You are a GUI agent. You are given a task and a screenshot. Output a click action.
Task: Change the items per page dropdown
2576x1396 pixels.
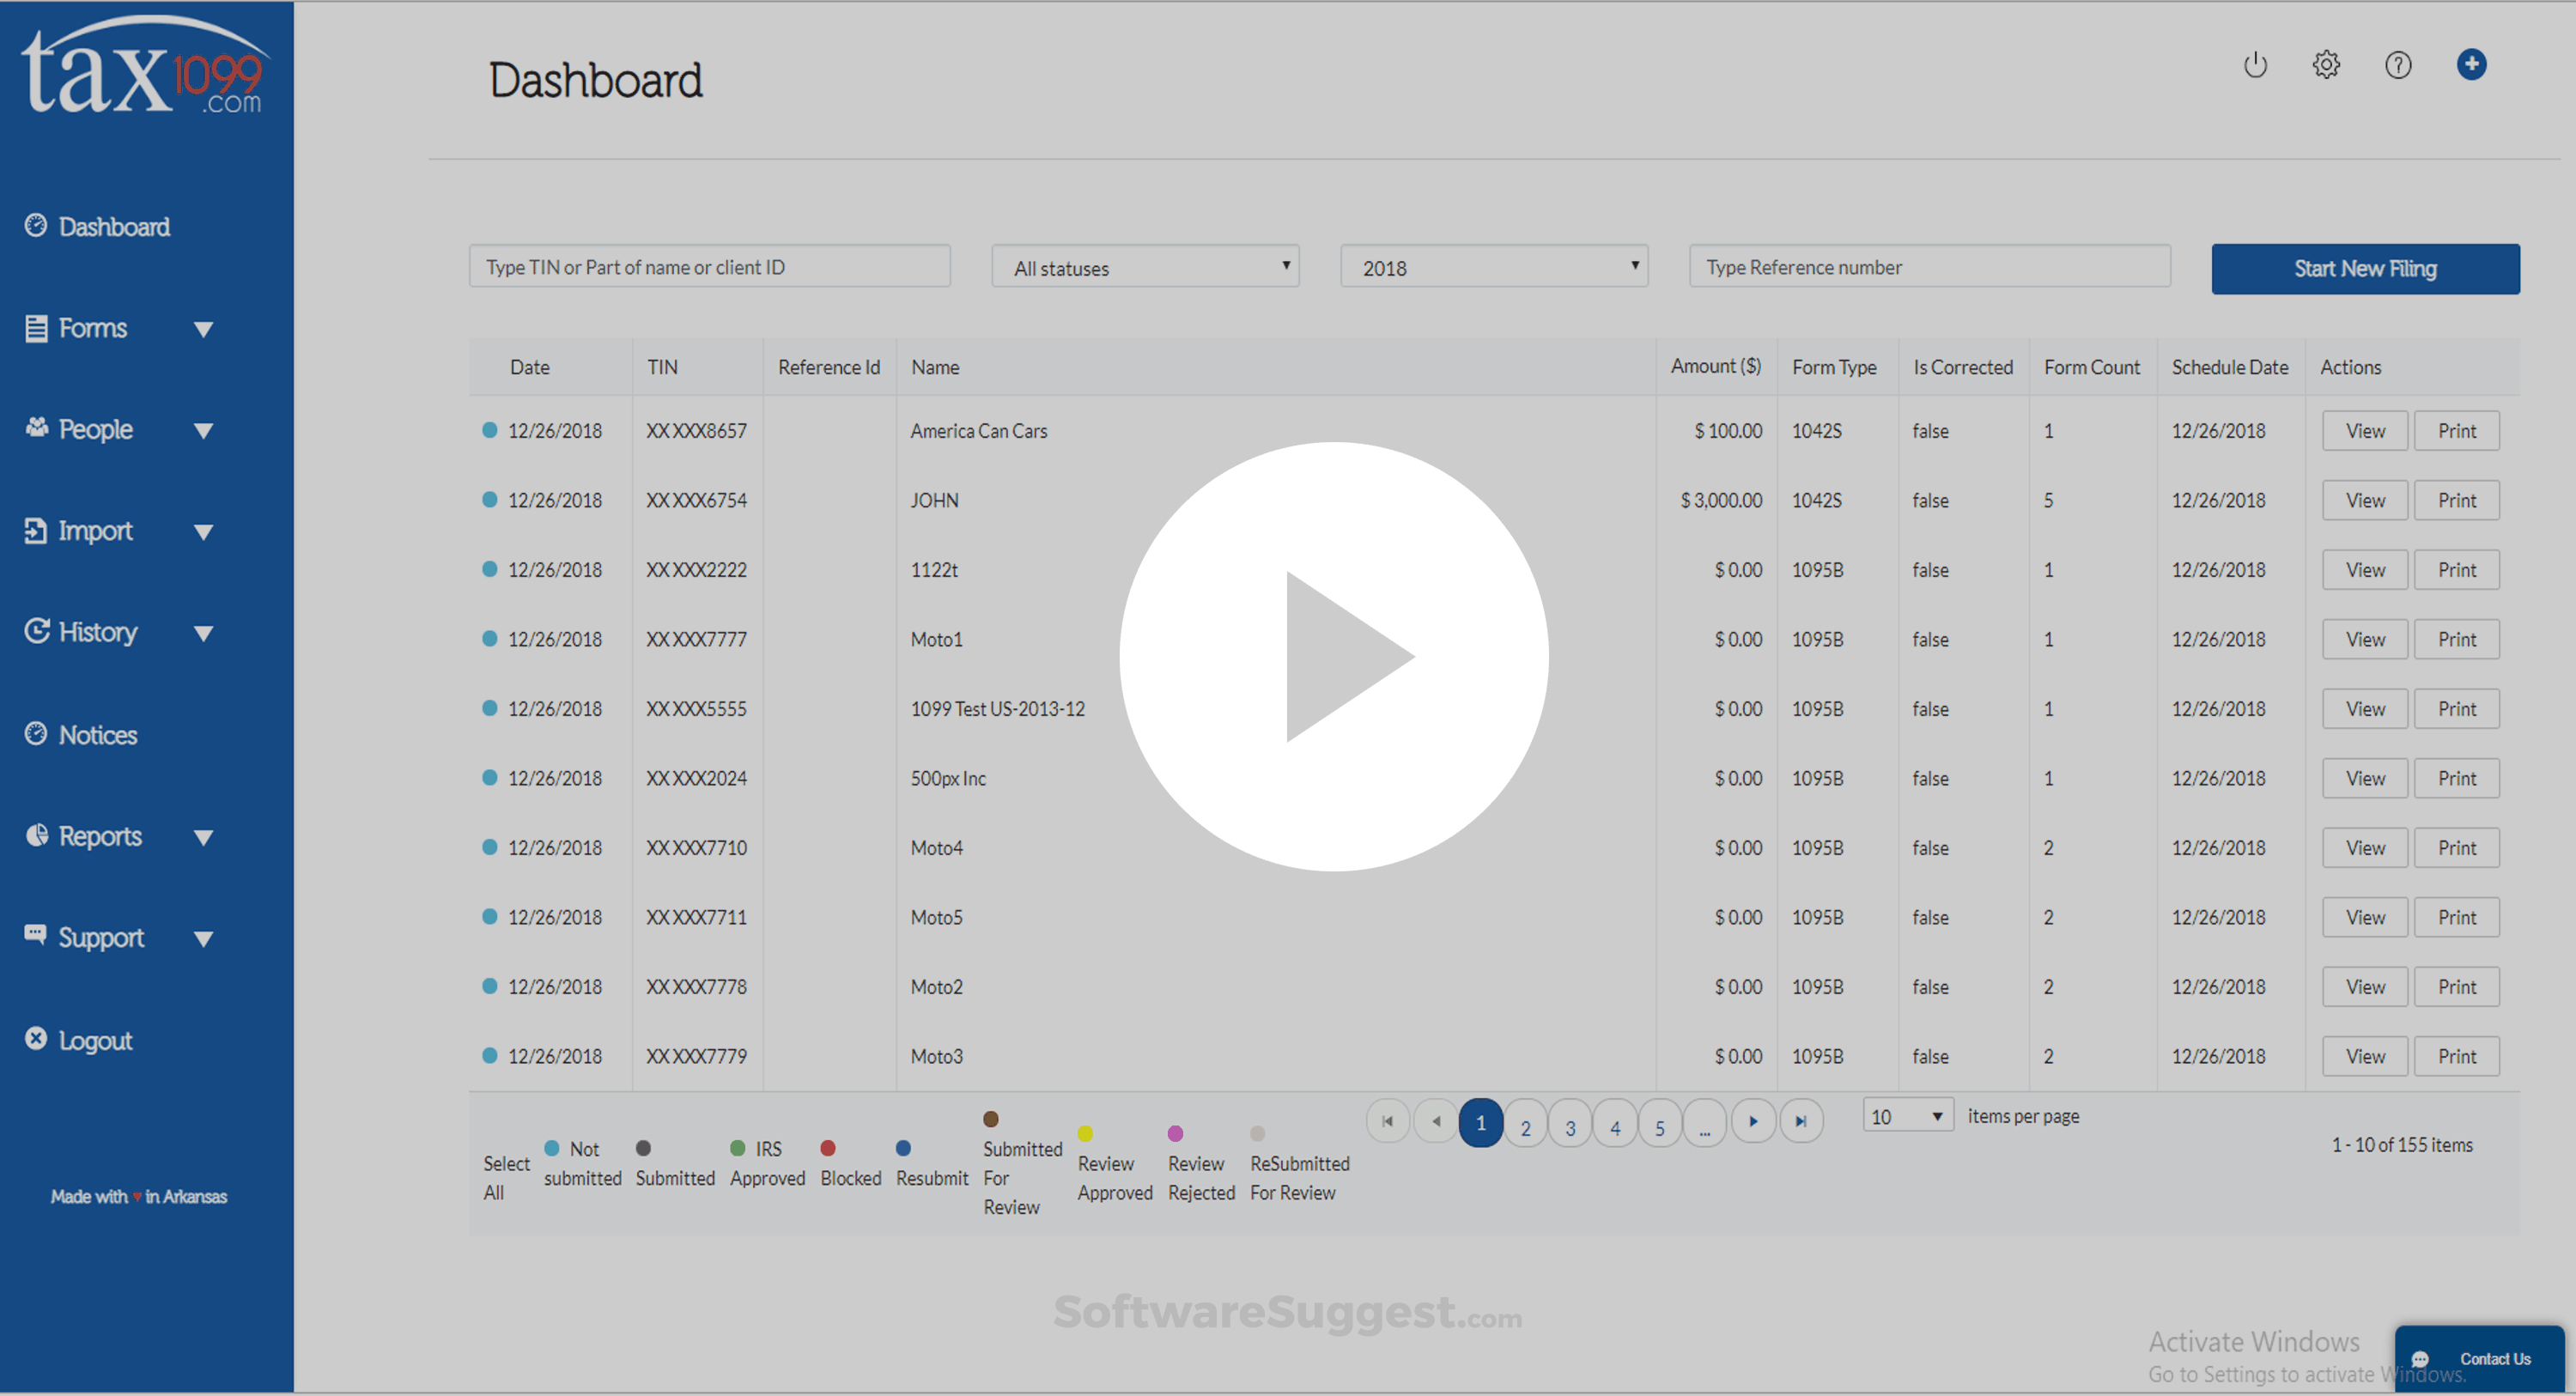pos(1906,1115)
